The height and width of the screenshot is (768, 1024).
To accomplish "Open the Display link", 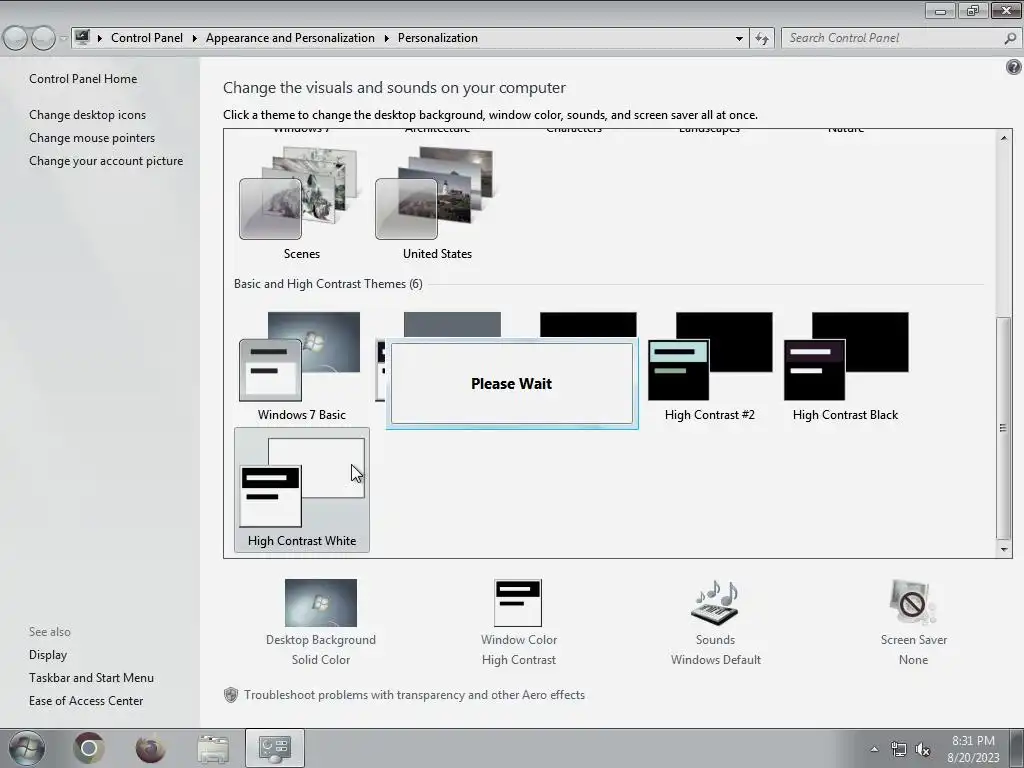I will [x=48, y=654].
